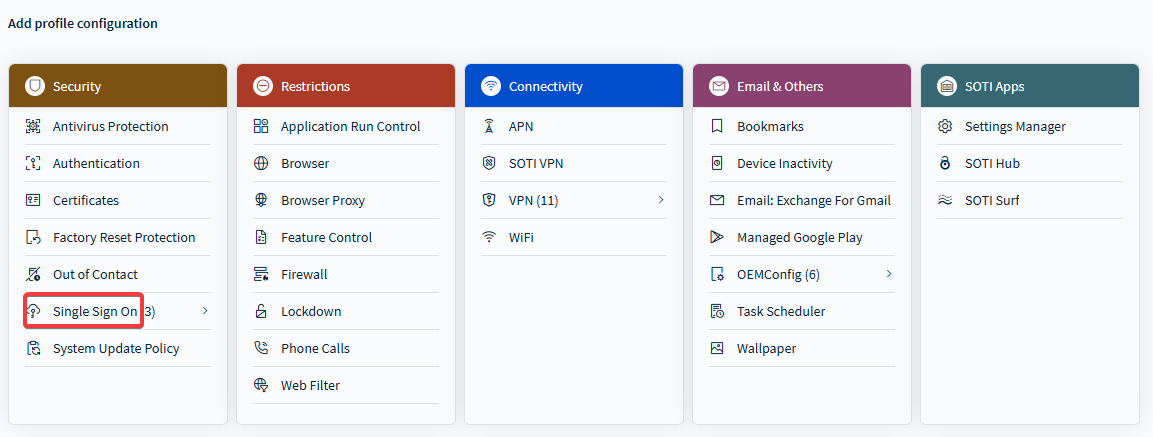Viewport: 1153px width, 437px height.
Task: Open the Managed Google Play configuration
Action: click(x=799, y=238)
